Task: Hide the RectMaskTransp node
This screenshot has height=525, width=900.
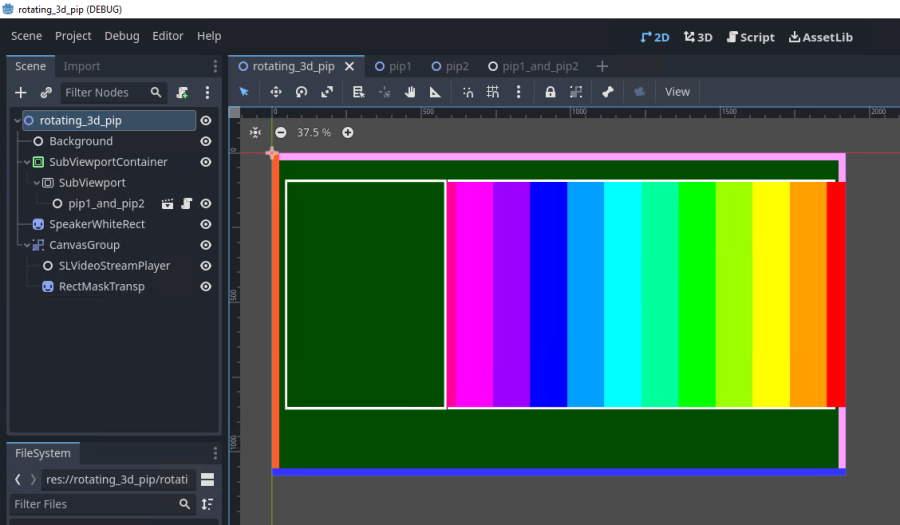Action: tap(205, 286)
